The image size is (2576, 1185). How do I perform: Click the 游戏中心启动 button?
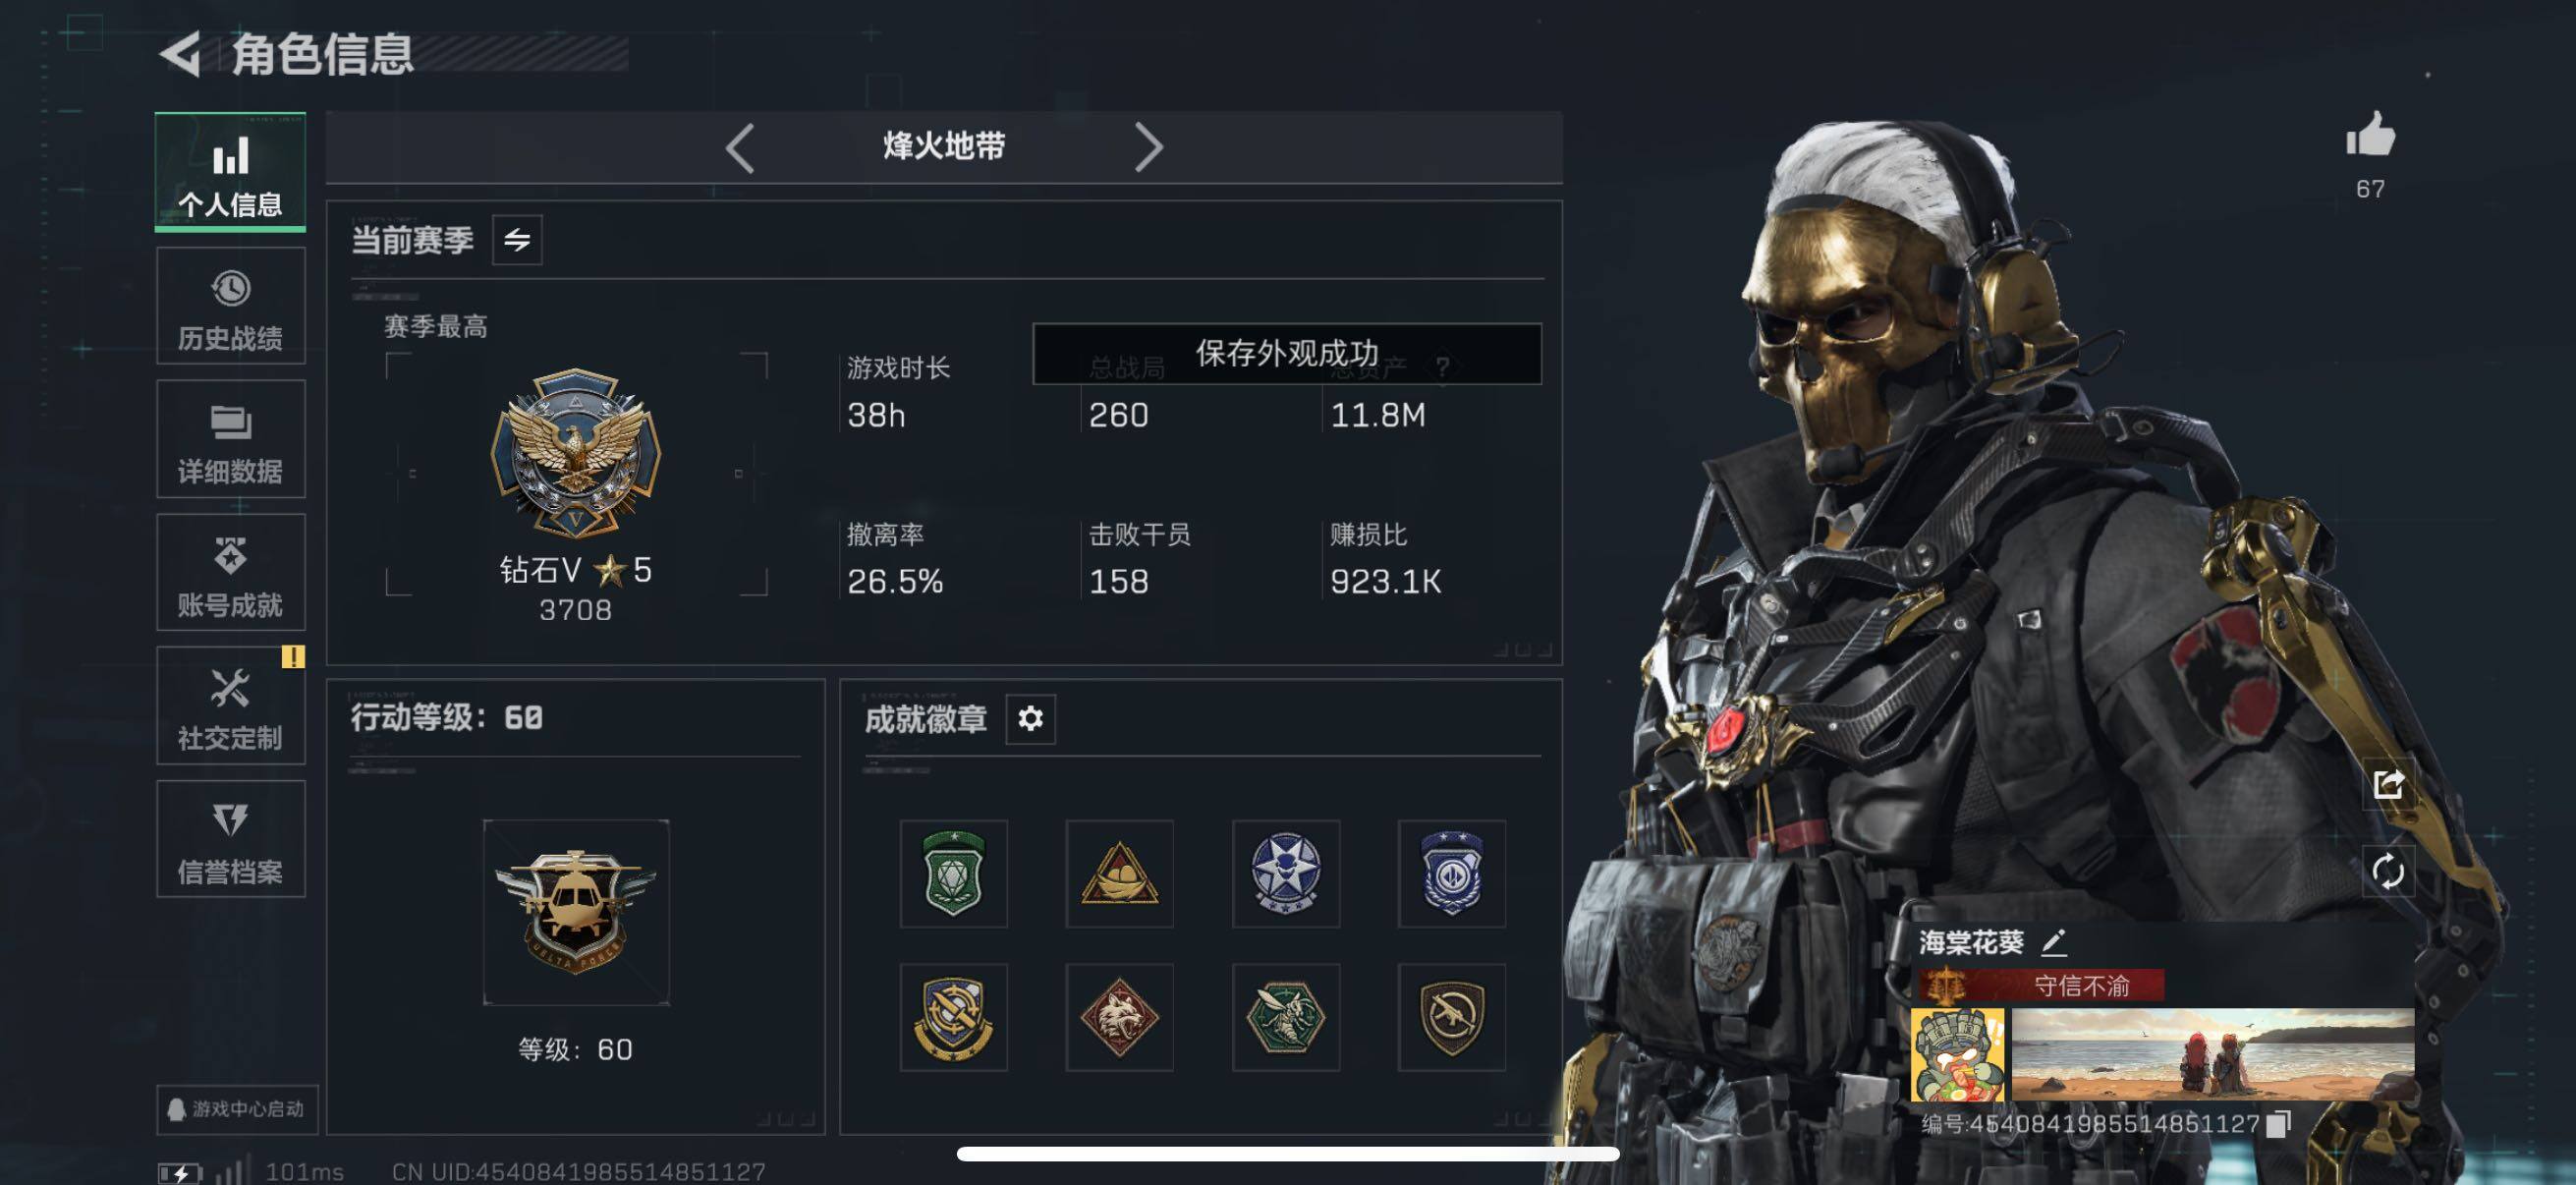tap(237, 1109)
